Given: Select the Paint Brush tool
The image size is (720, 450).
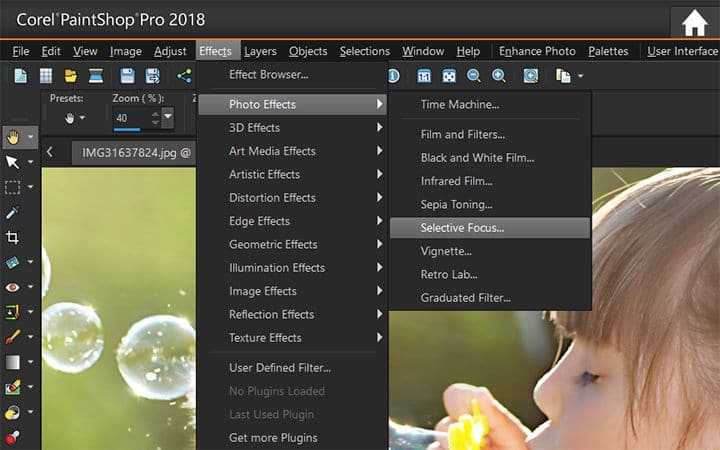Looking at the screenshot, I should [x=12, y=337].
